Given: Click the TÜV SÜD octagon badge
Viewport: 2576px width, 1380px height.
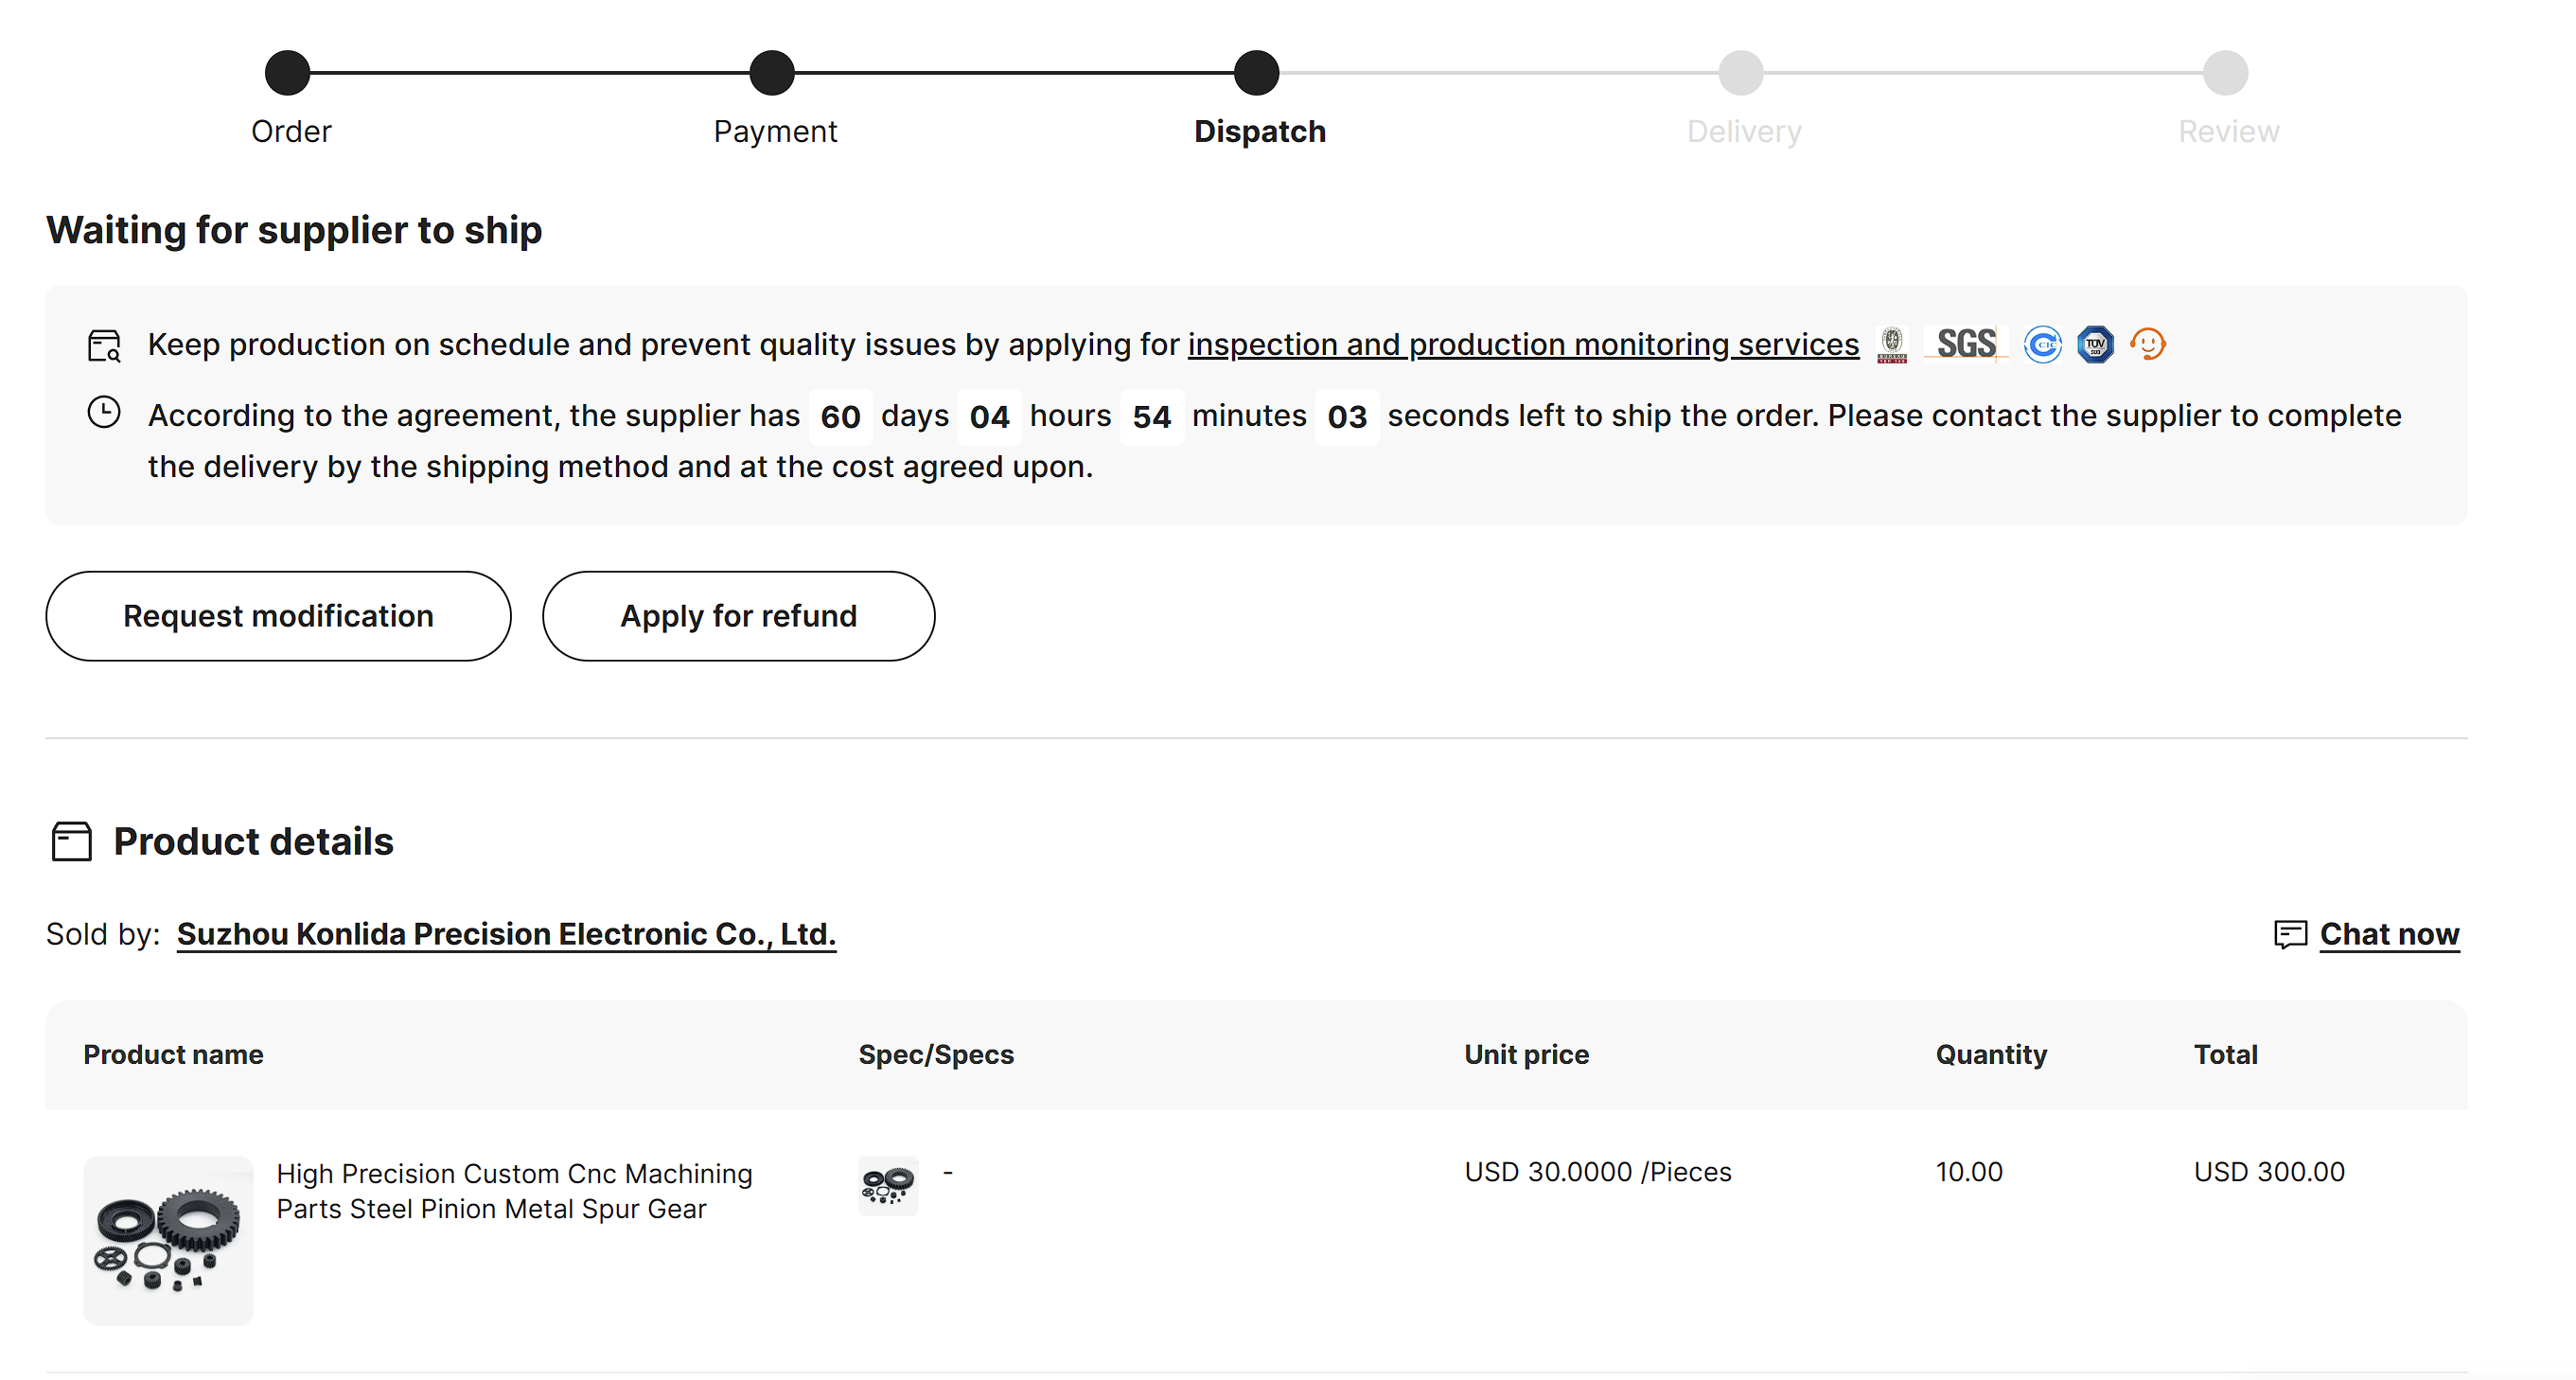Looking at the screenshot, I should click(x=2095, y=344).
